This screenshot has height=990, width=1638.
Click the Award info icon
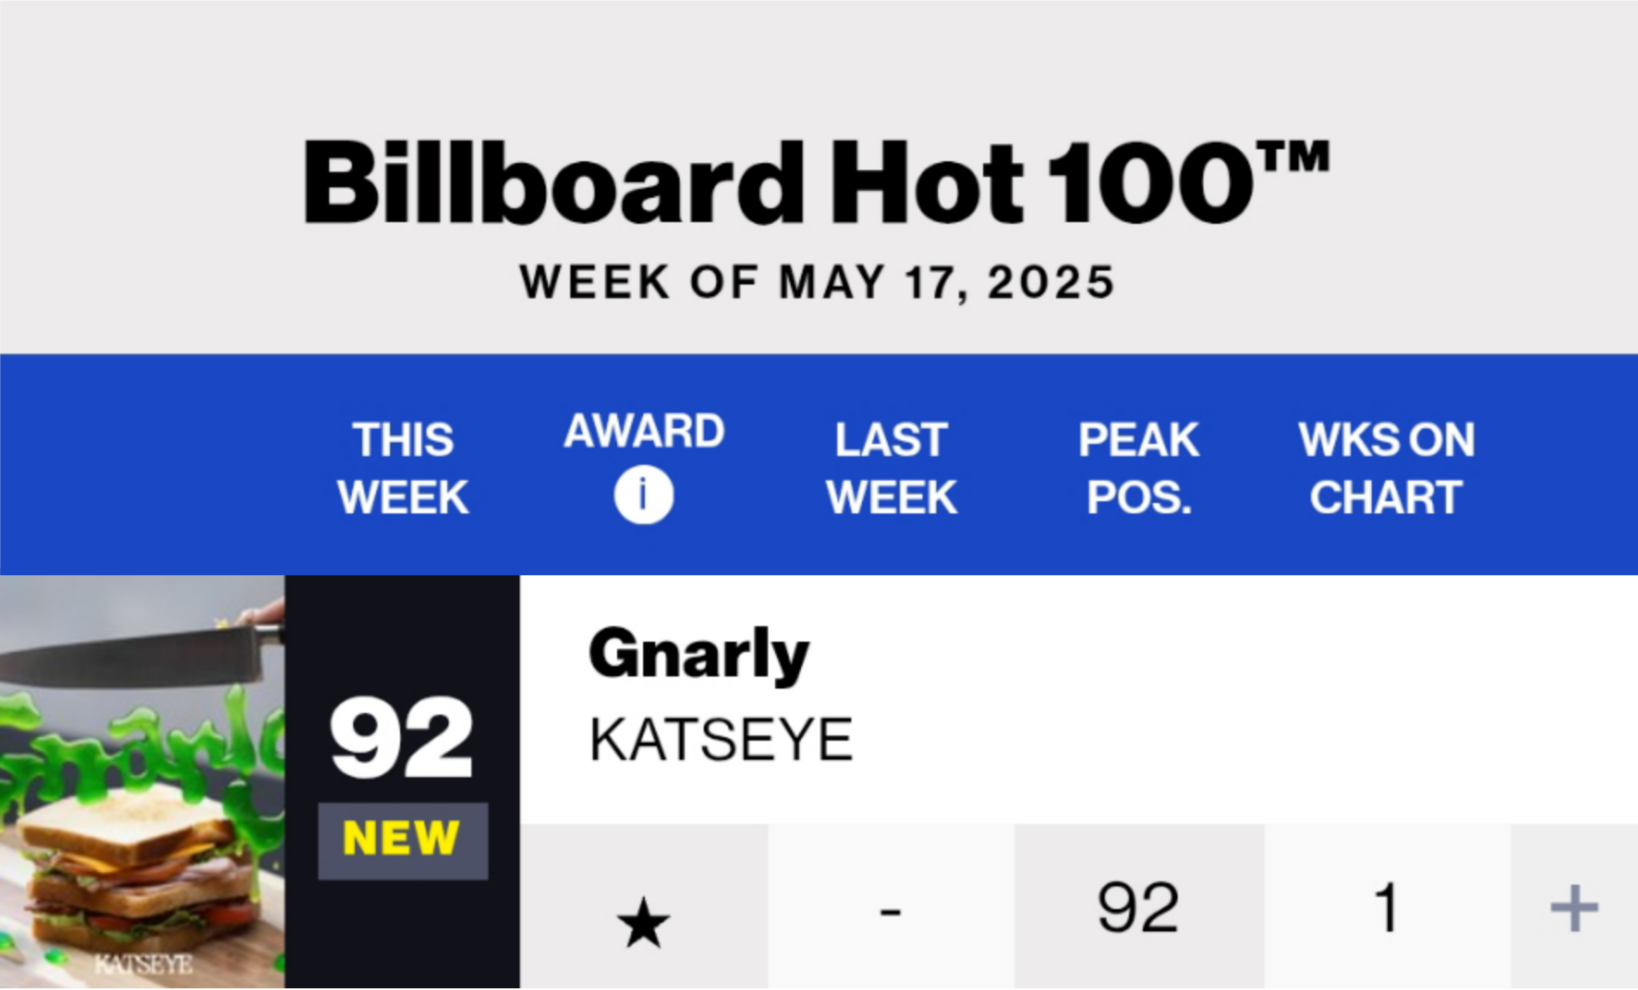(x=643, y=496)
